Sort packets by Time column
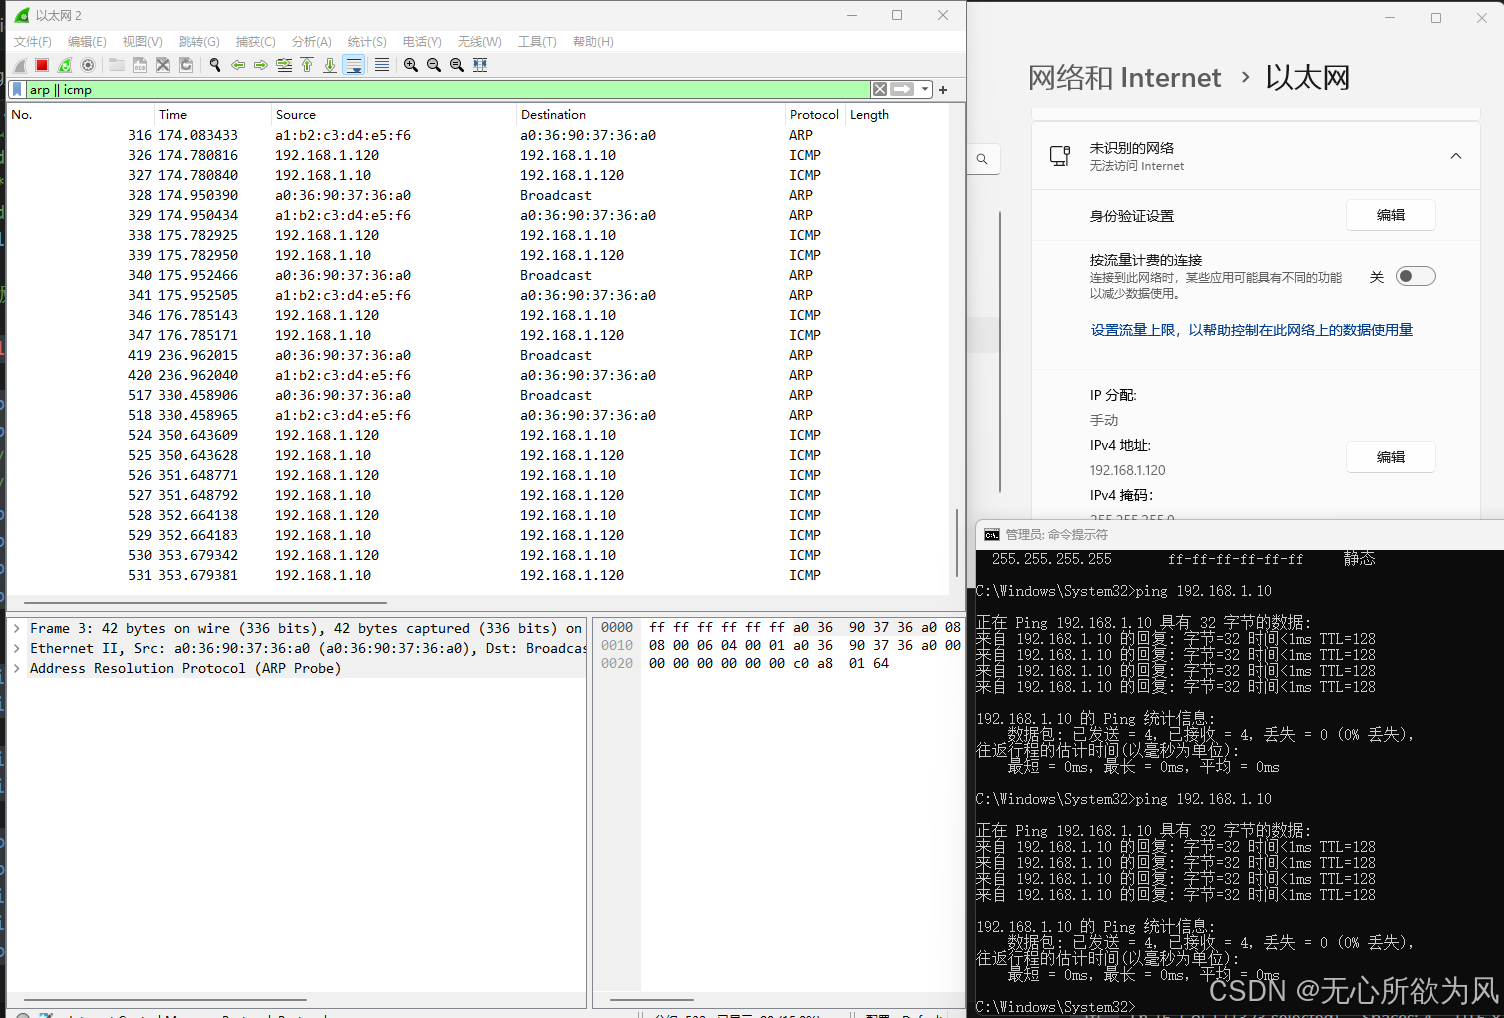Viewport: 1504px width, 1018px height. 213,115
